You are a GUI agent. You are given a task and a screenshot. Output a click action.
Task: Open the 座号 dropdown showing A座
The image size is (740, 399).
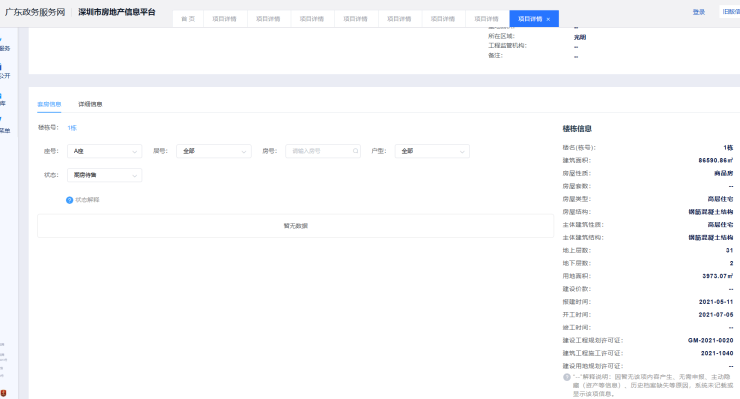pyautogui.click(x=104, y=151)
